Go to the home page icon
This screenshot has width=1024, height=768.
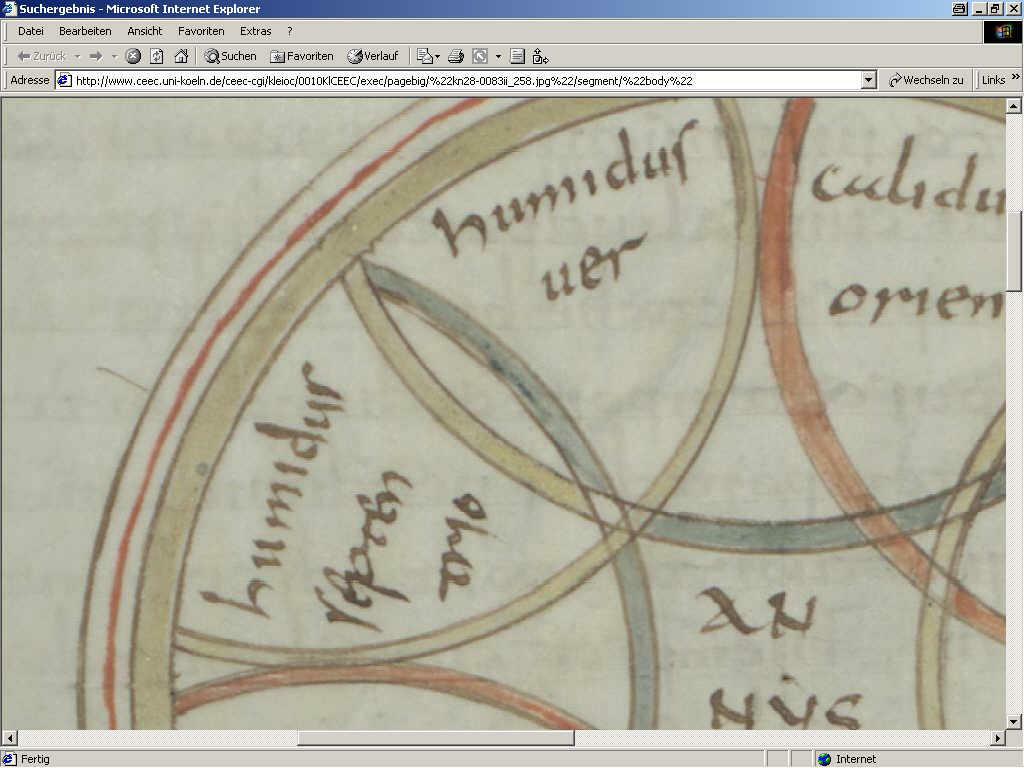(x=181, y=56)
